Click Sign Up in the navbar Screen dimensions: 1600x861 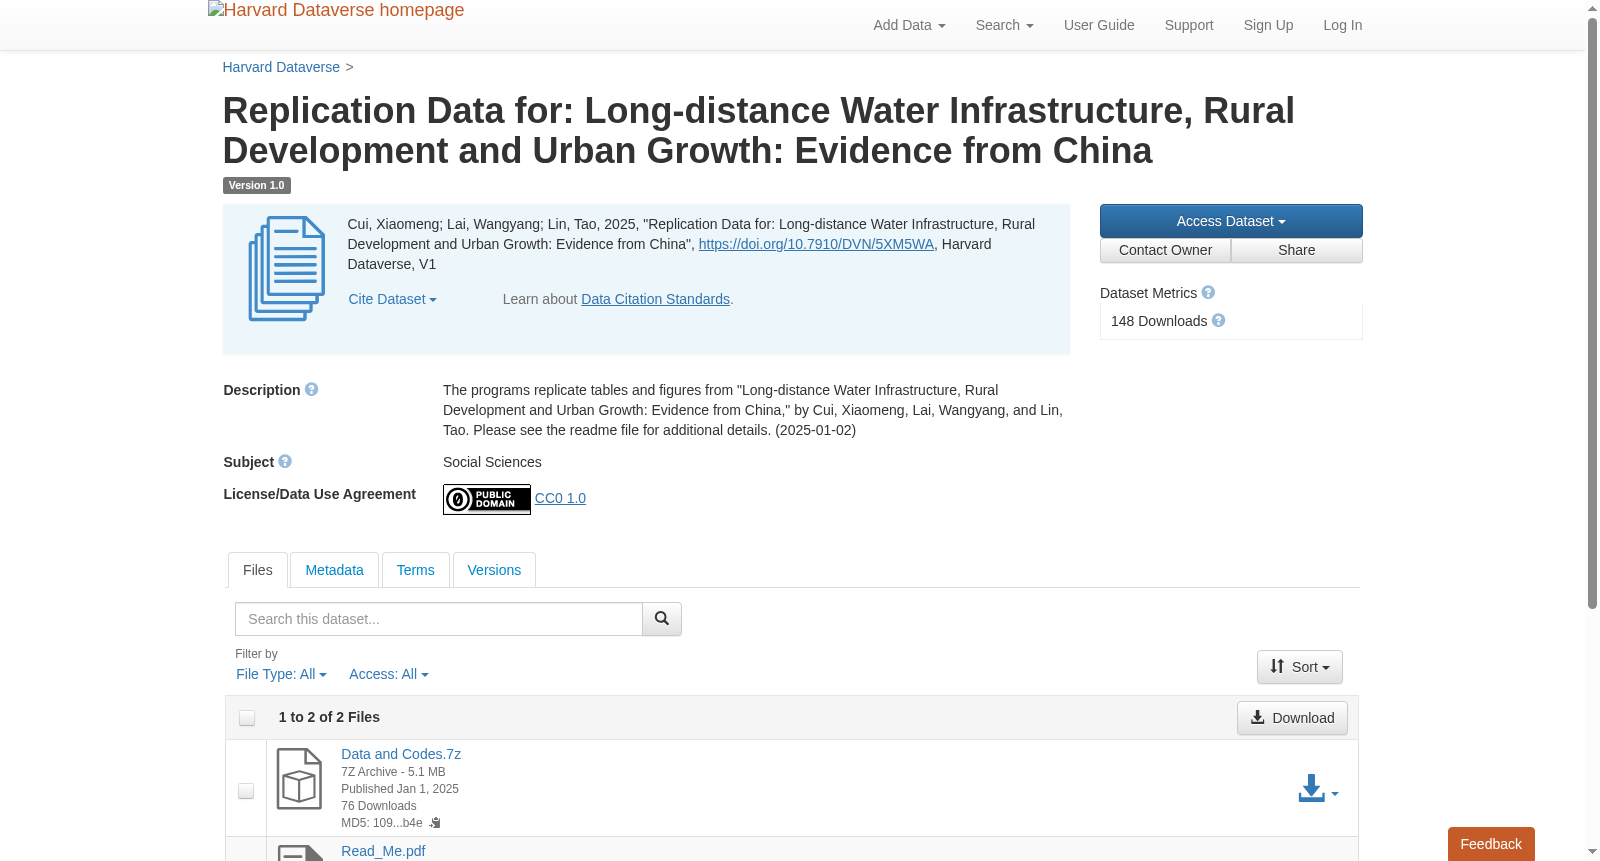(1268, 25)
